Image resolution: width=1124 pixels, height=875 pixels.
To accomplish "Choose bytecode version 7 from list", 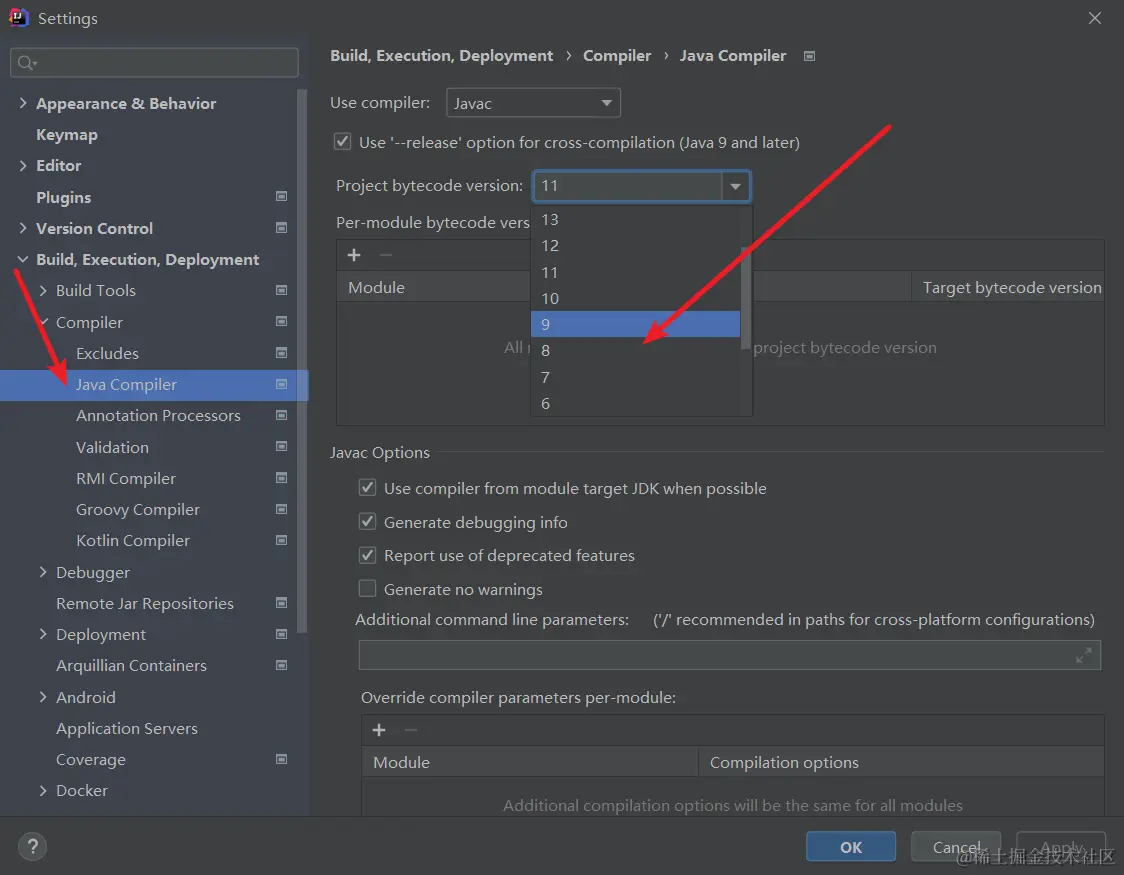I will pos(635,377).
